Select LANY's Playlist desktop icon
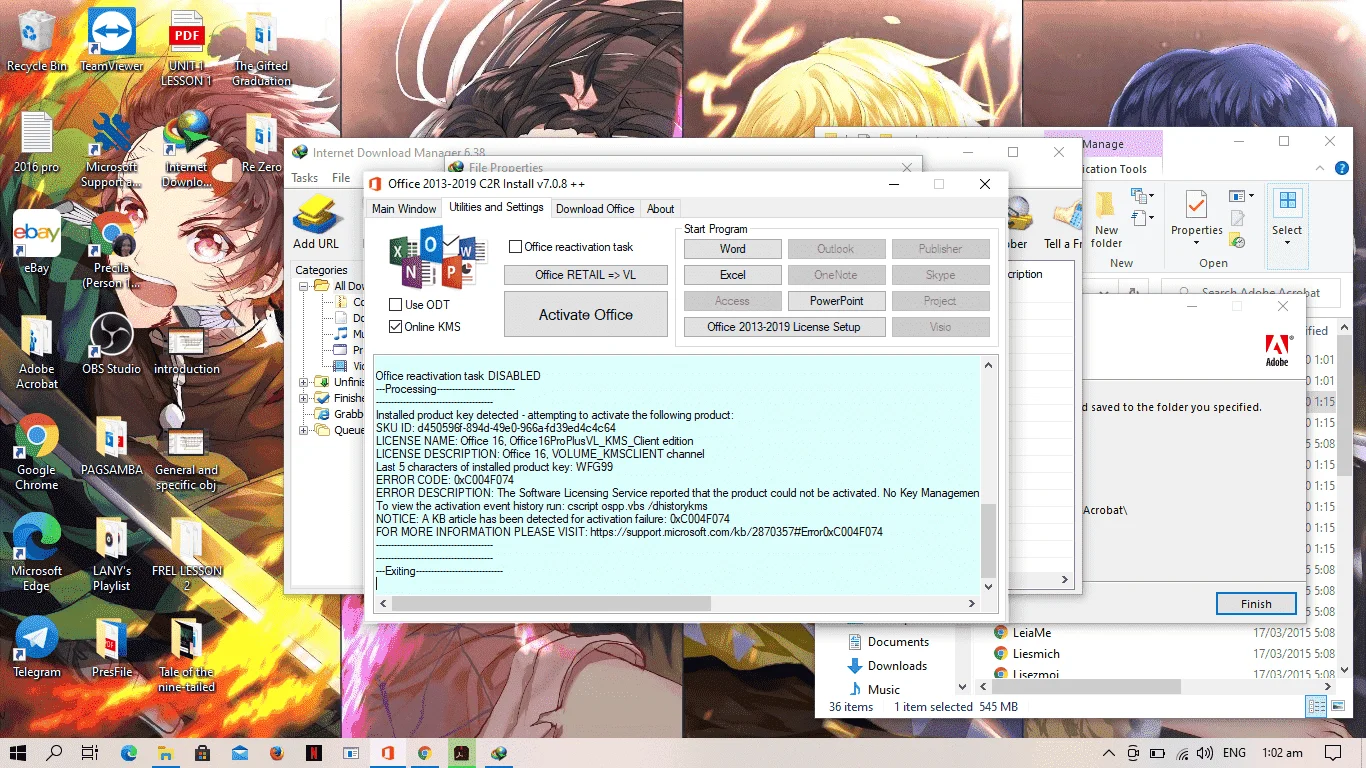 112,552
